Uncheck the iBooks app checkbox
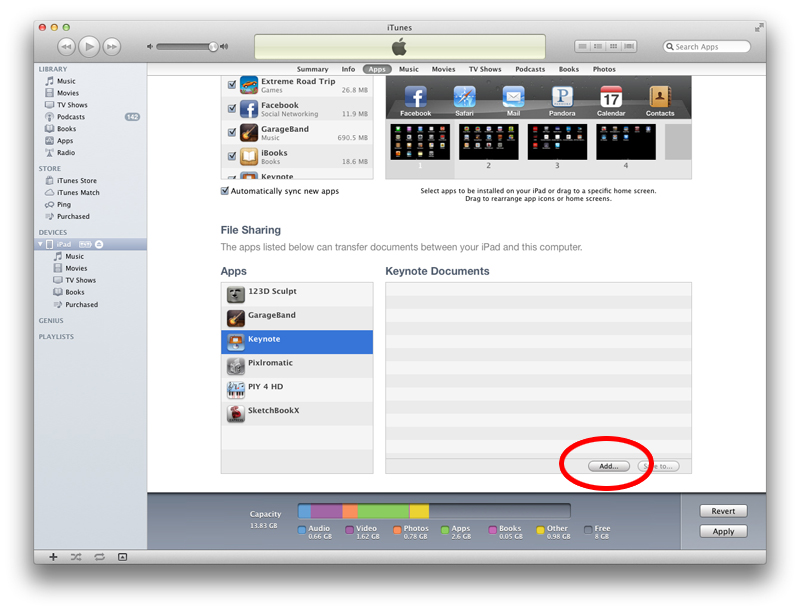This screenshot has width=800, height=611. [232, 156]
